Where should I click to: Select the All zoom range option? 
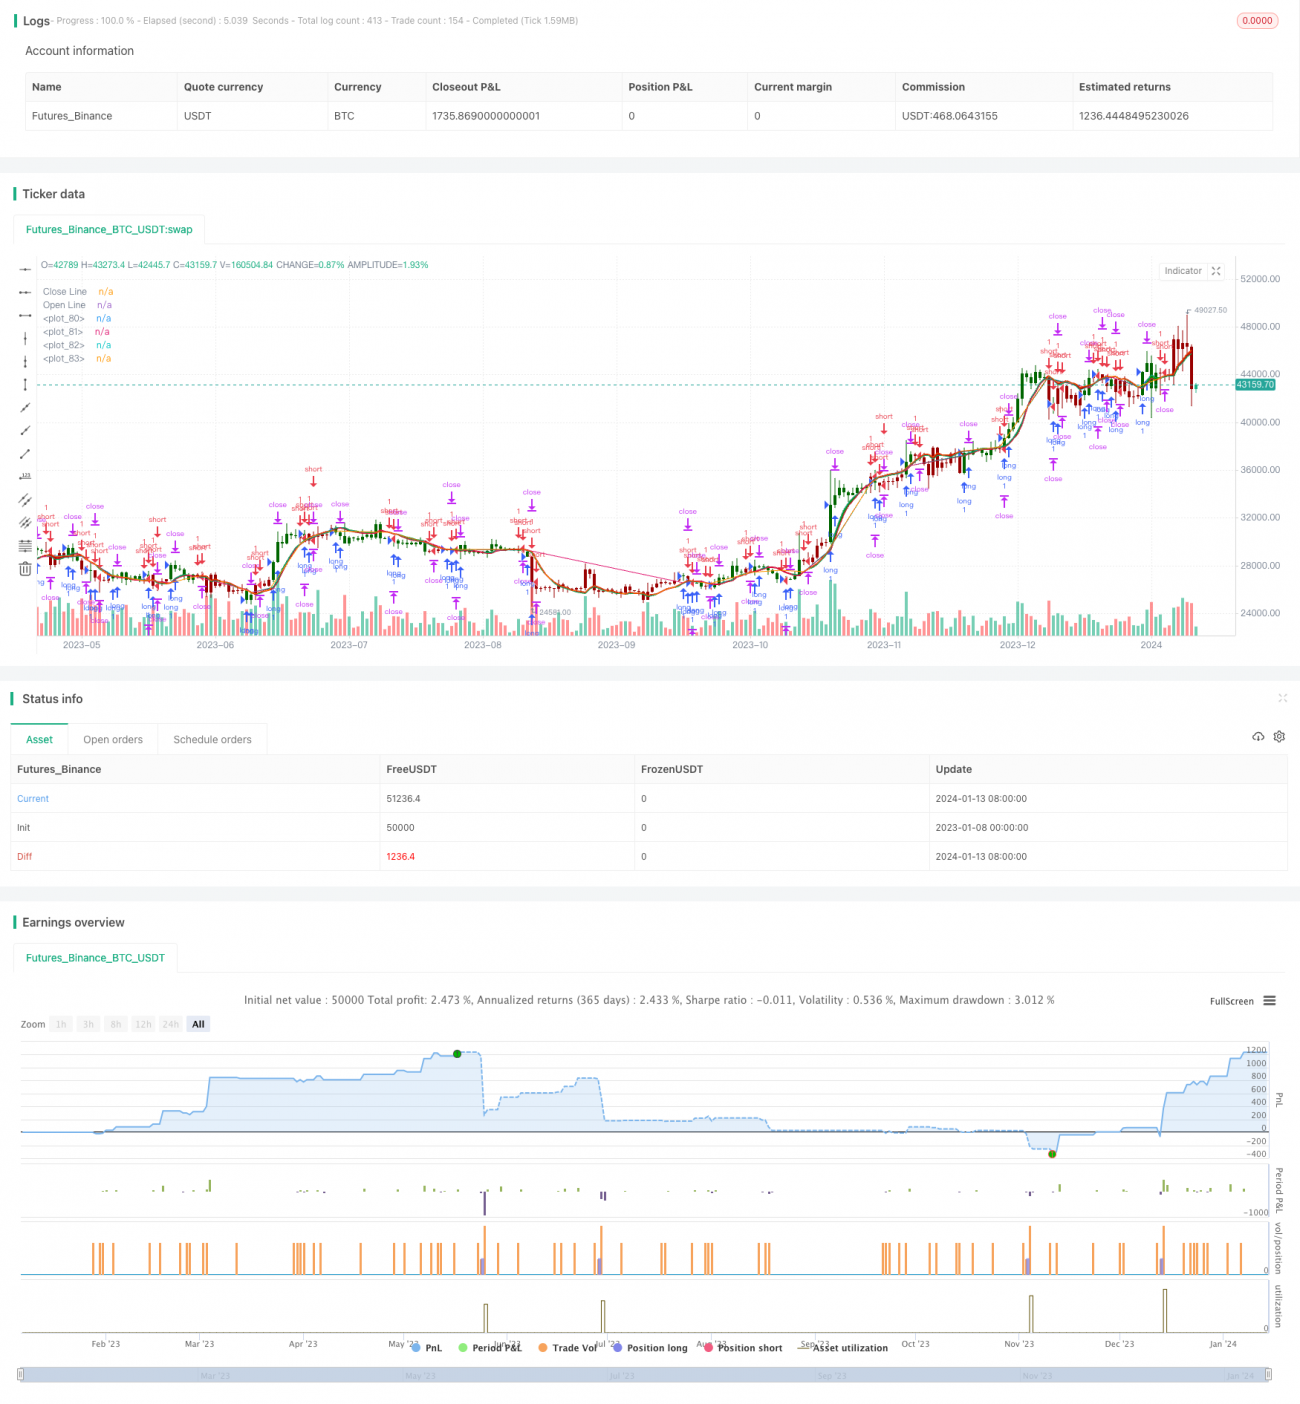point(197,1023)
